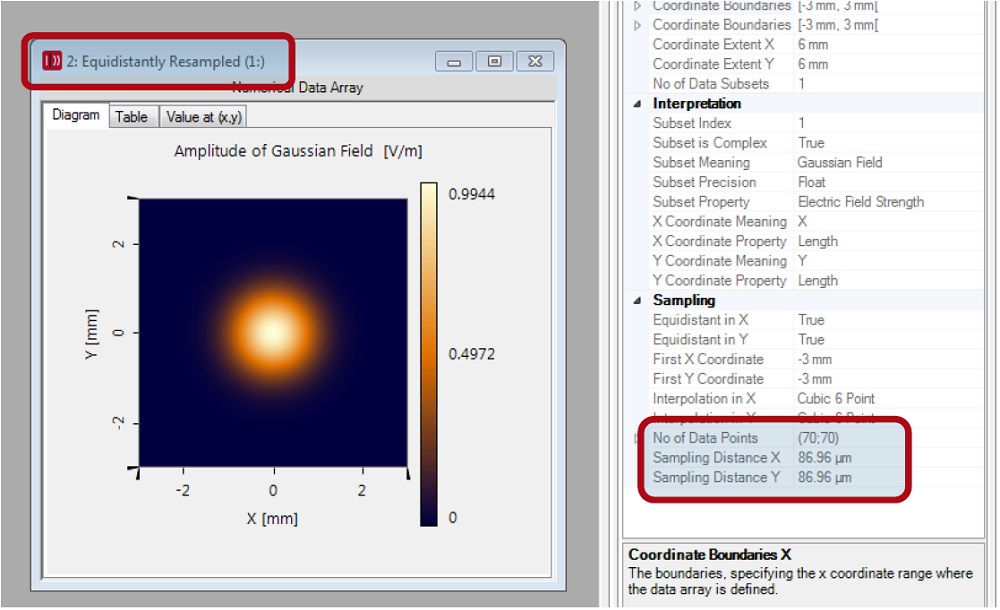
Task: Click the Gaussian Field value cell
Action: click(x=840, y=163)
